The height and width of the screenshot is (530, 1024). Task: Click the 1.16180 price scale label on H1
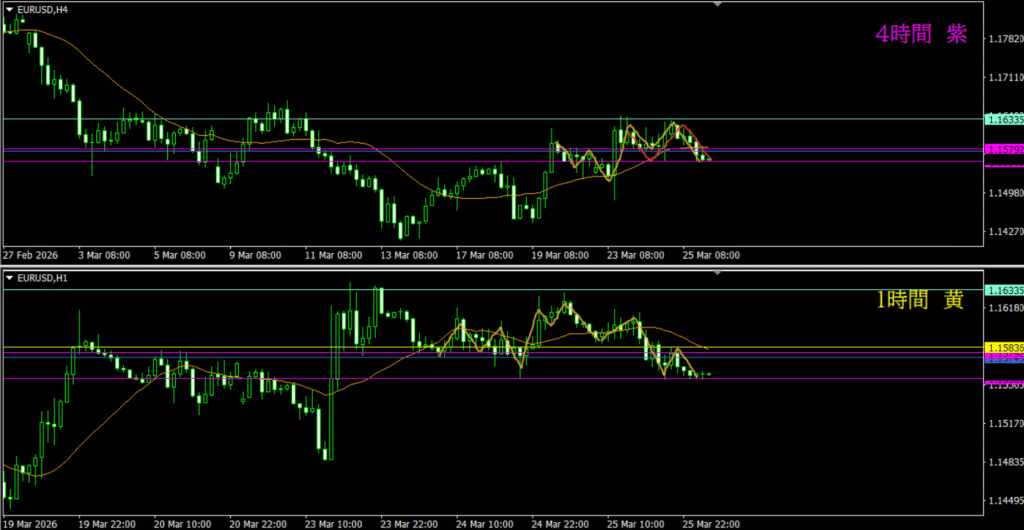click(x=1004, y=309)
